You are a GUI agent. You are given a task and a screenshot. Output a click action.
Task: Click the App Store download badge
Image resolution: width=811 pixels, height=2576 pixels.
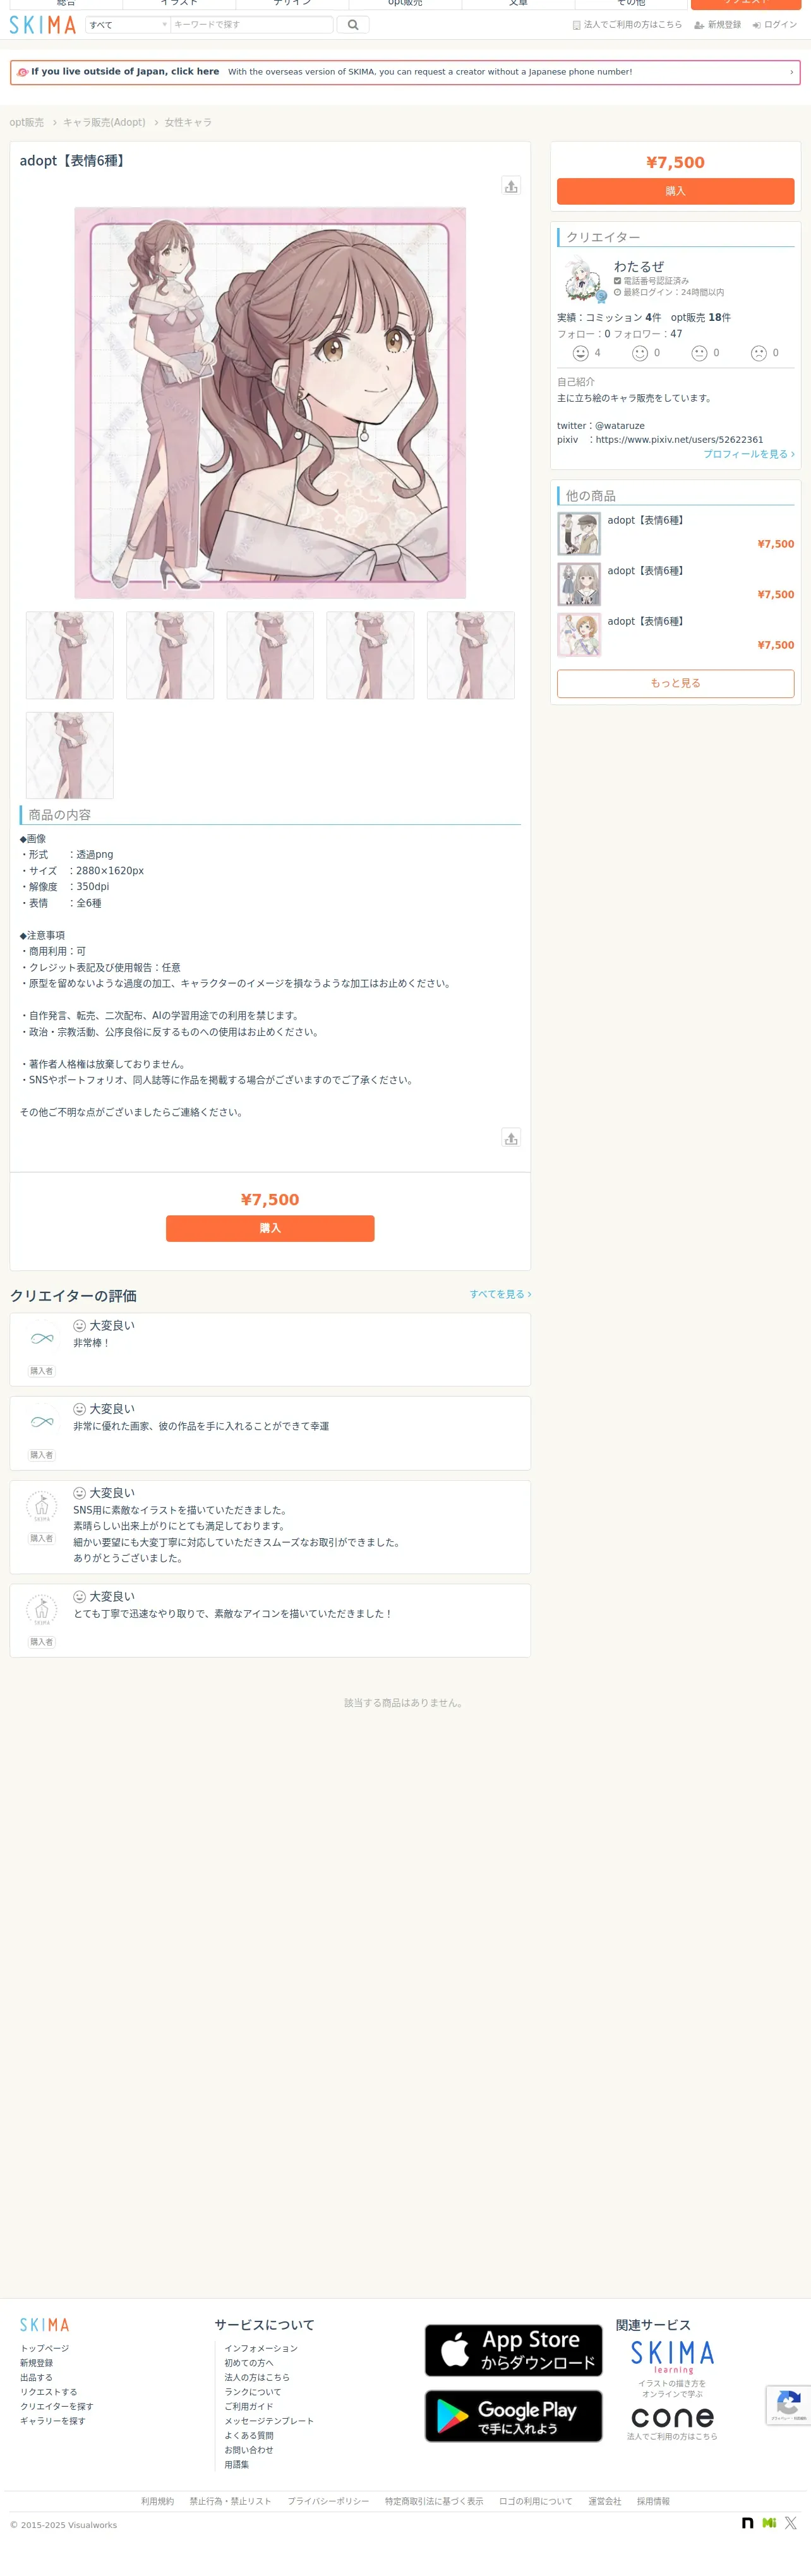point(514,2350)
